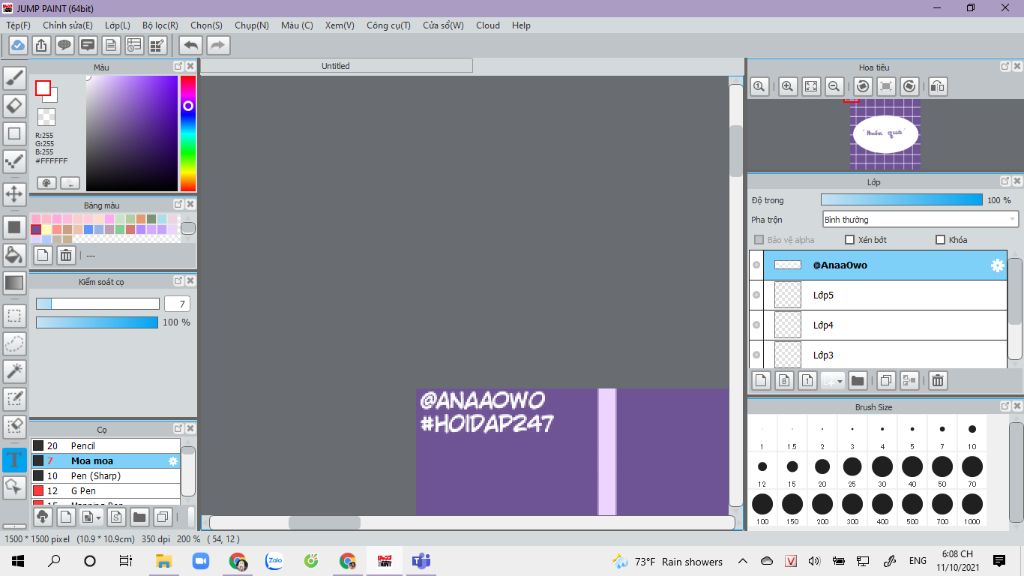Select the rectangular Select tool
Image resolution: width=1024 pixels, height=576 pixels.
click(x=14, y=315)
